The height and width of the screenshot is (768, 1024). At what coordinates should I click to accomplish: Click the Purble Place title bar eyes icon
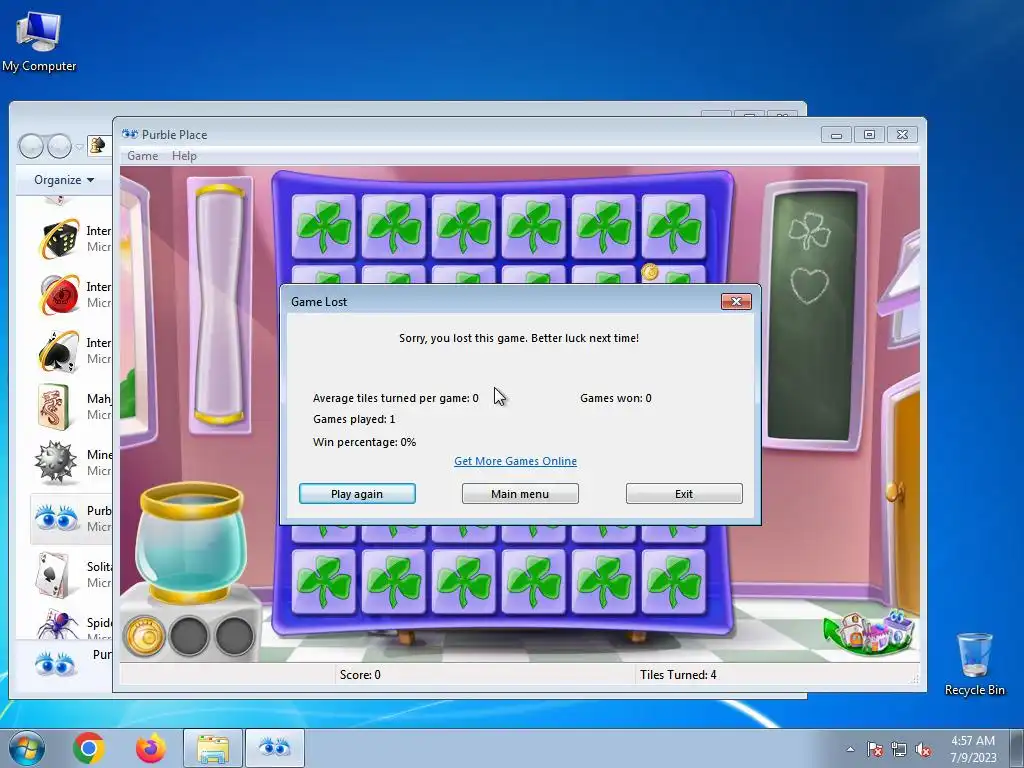(x=129, y=135)
